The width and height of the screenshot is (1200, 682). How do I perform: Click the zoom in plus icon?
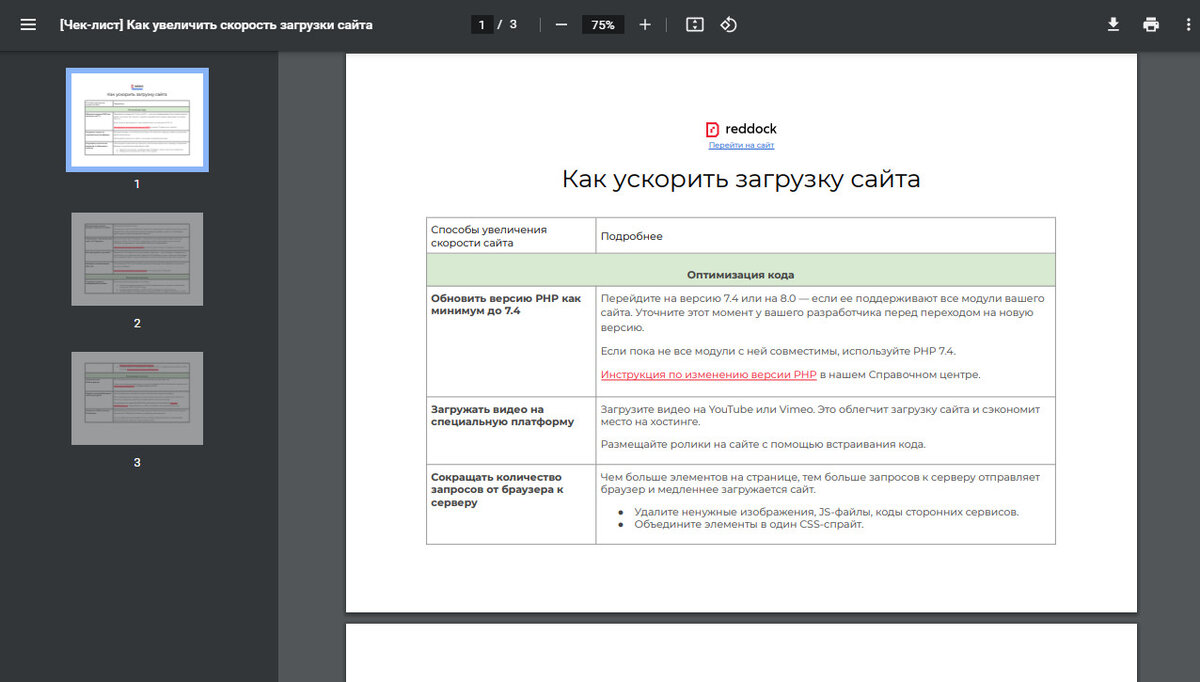(645, 24)
